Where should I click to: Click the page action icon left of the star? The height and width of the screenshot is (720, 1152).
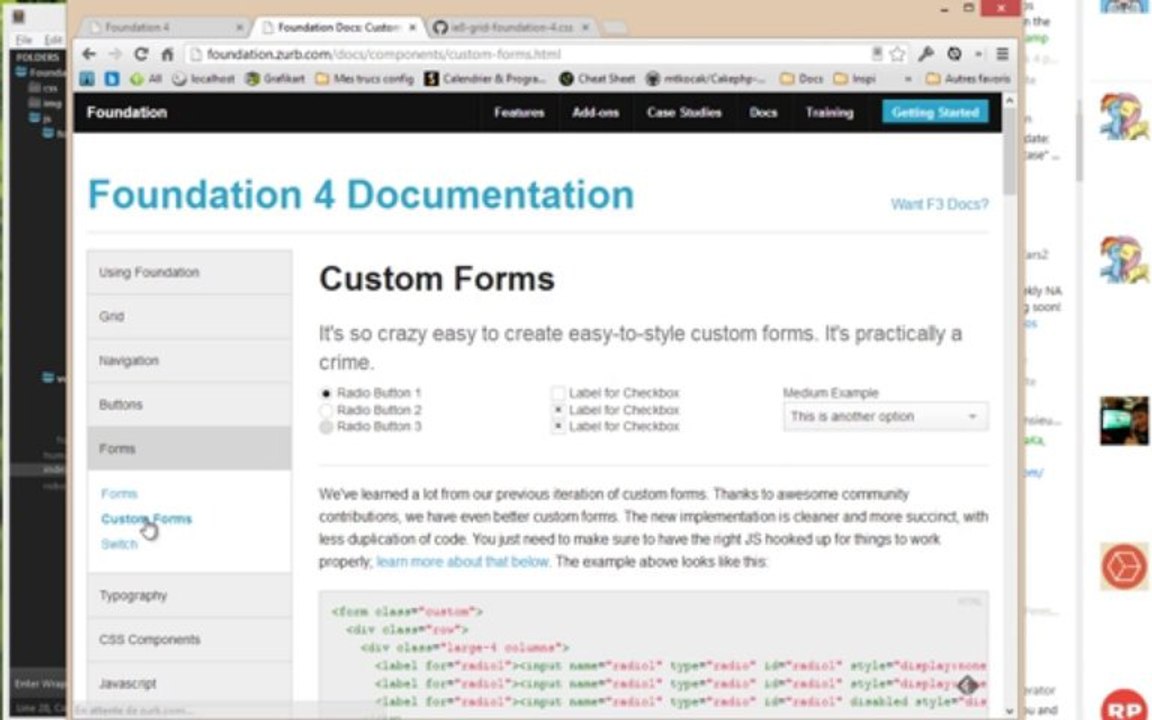pos(877,54)
